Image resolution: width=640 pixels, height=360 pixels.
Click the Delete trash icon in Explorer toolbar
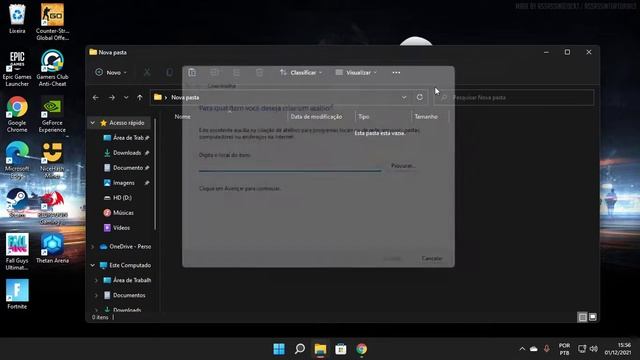tap(259, 73)
